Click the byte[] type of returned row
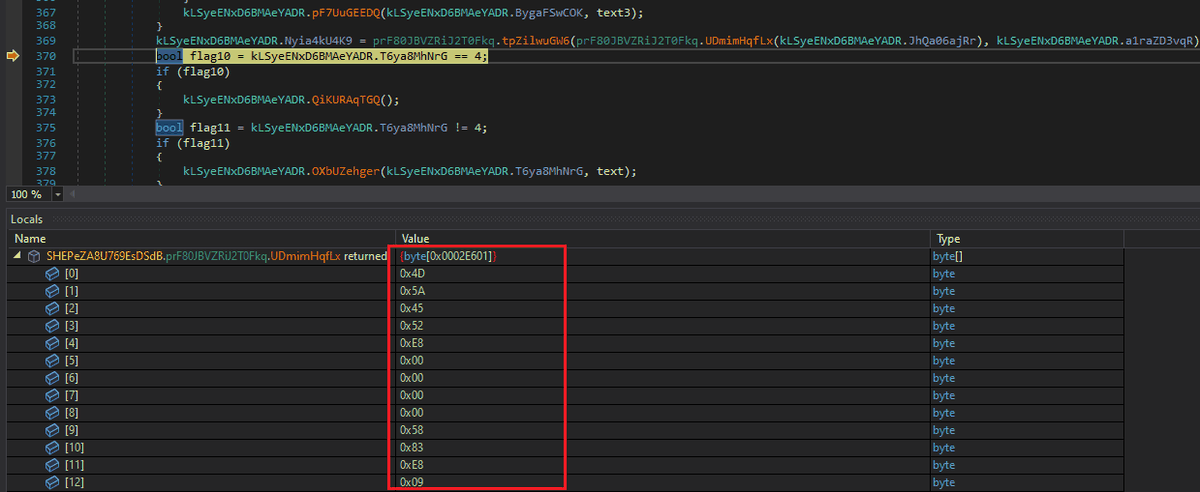This screenshot has width=1200, height=492. tap(946, 257)
